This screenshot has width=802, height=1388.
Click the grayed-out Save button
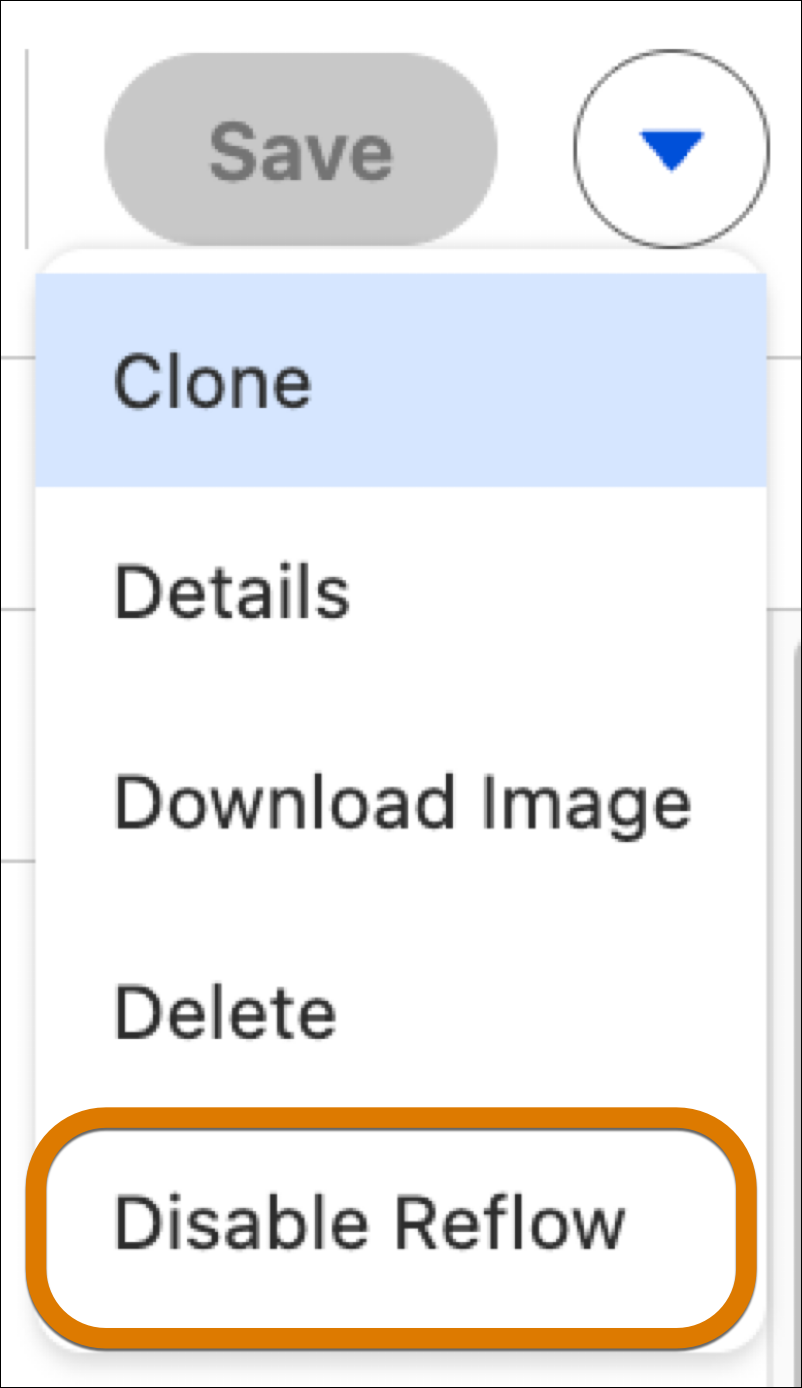[301, 150]
